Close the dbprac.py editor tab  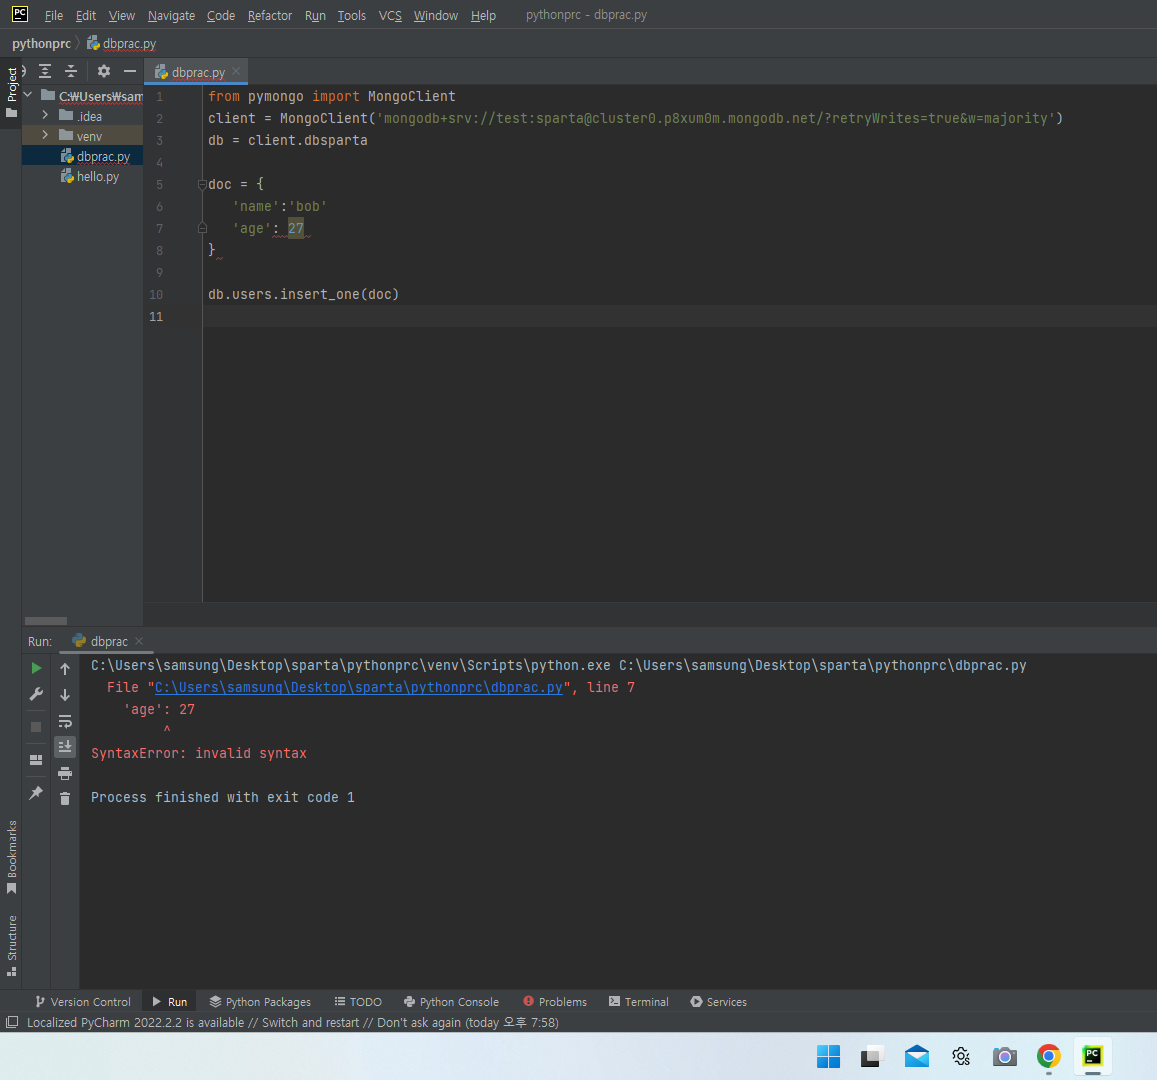point(236,72)
